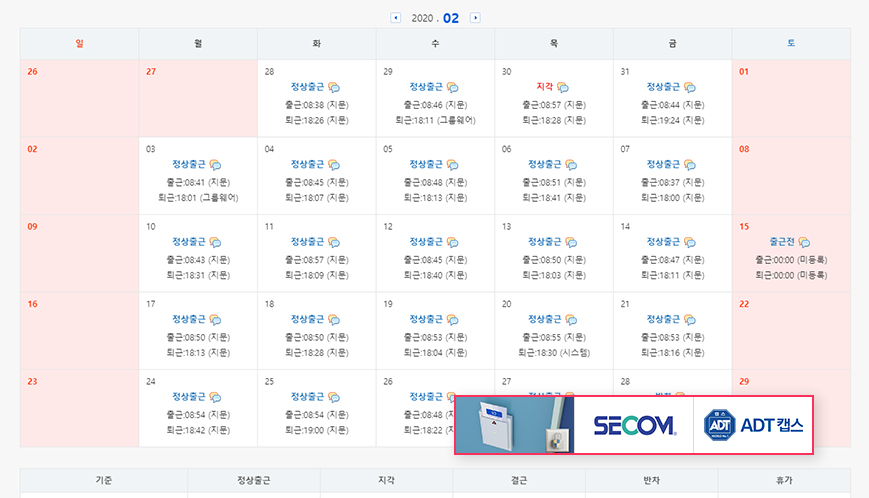Go to previous month arrow

click(396, 18)
